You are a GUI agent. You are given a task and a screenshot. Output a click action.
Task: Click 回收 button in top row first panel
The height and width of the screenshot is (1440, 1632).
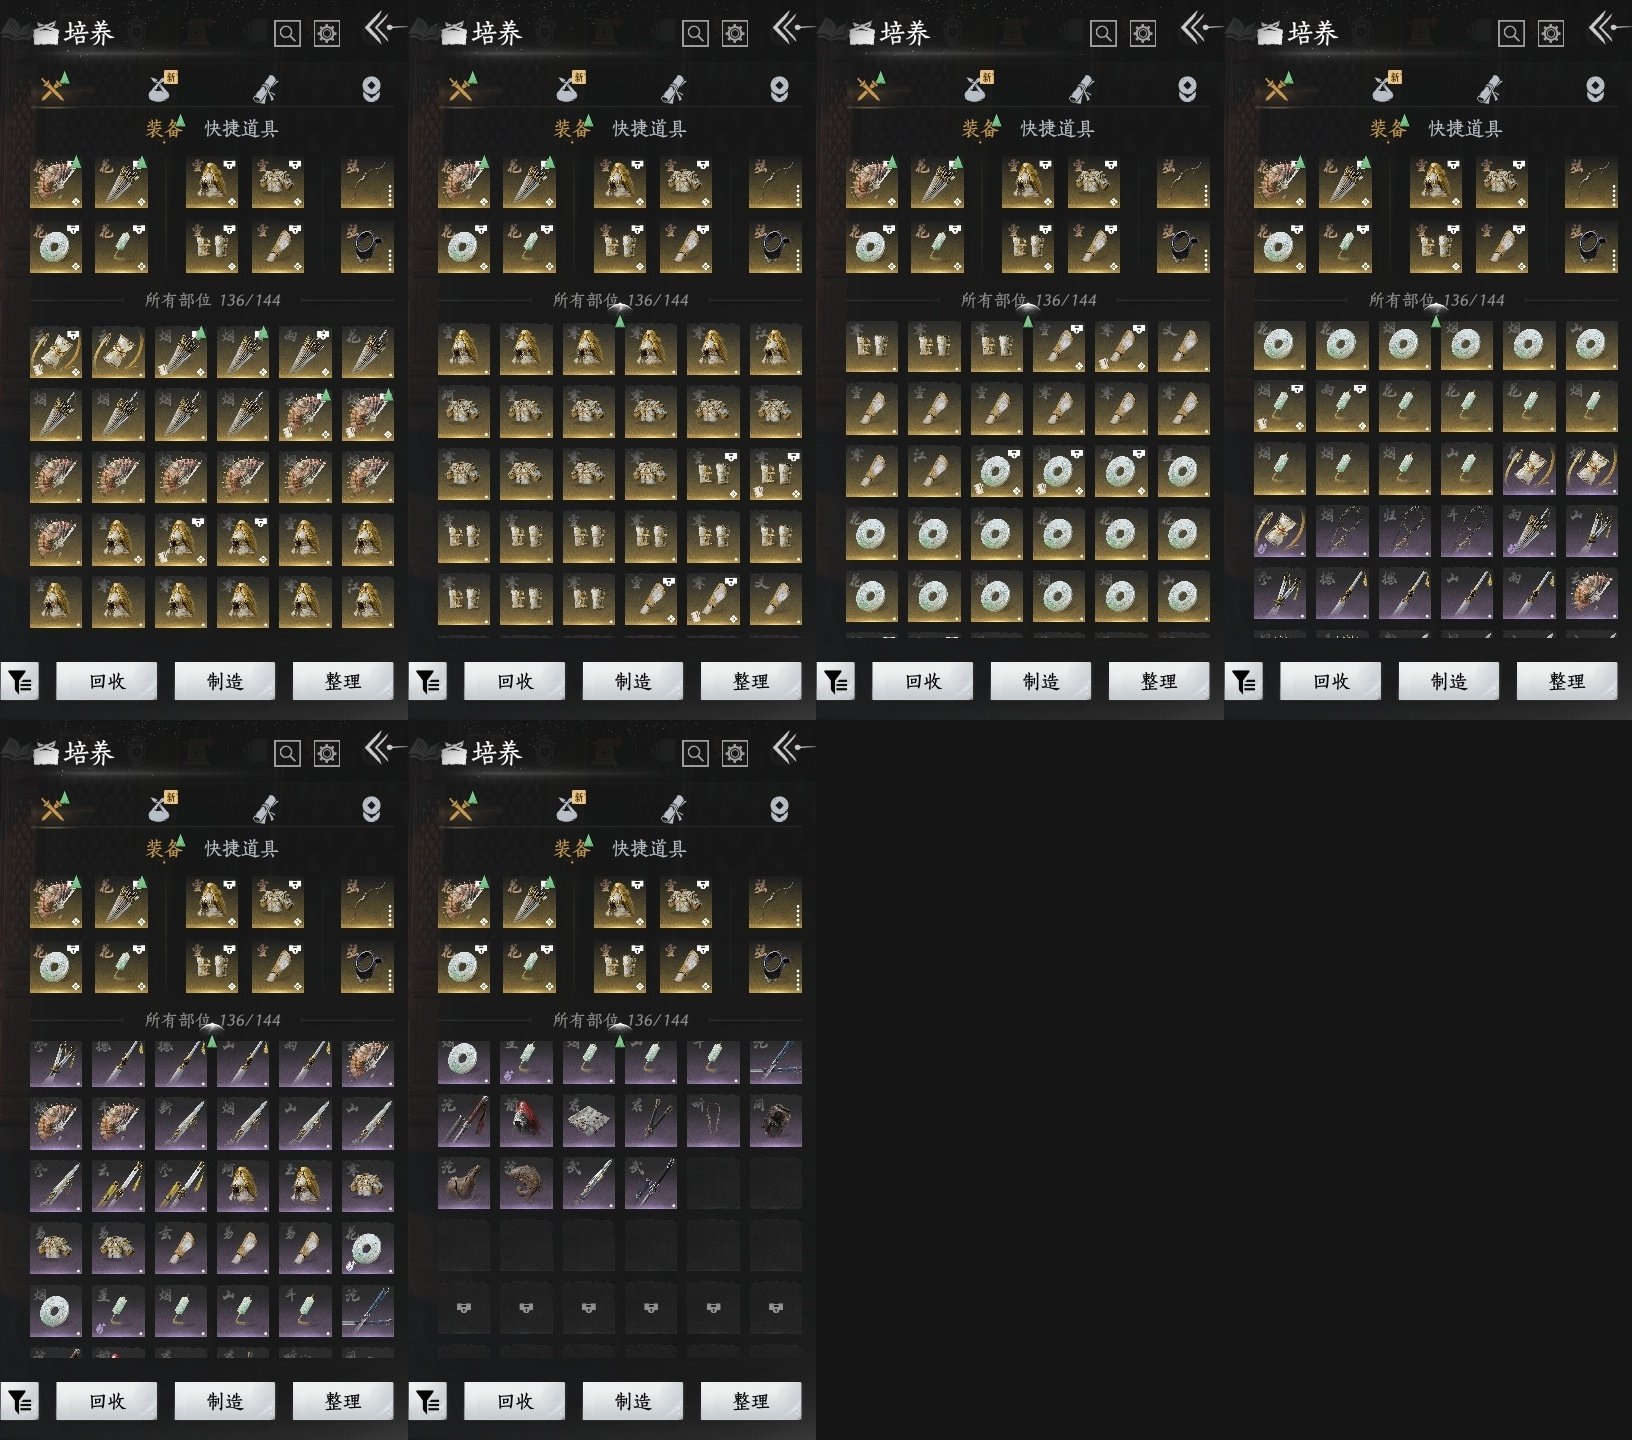(107, 681)
